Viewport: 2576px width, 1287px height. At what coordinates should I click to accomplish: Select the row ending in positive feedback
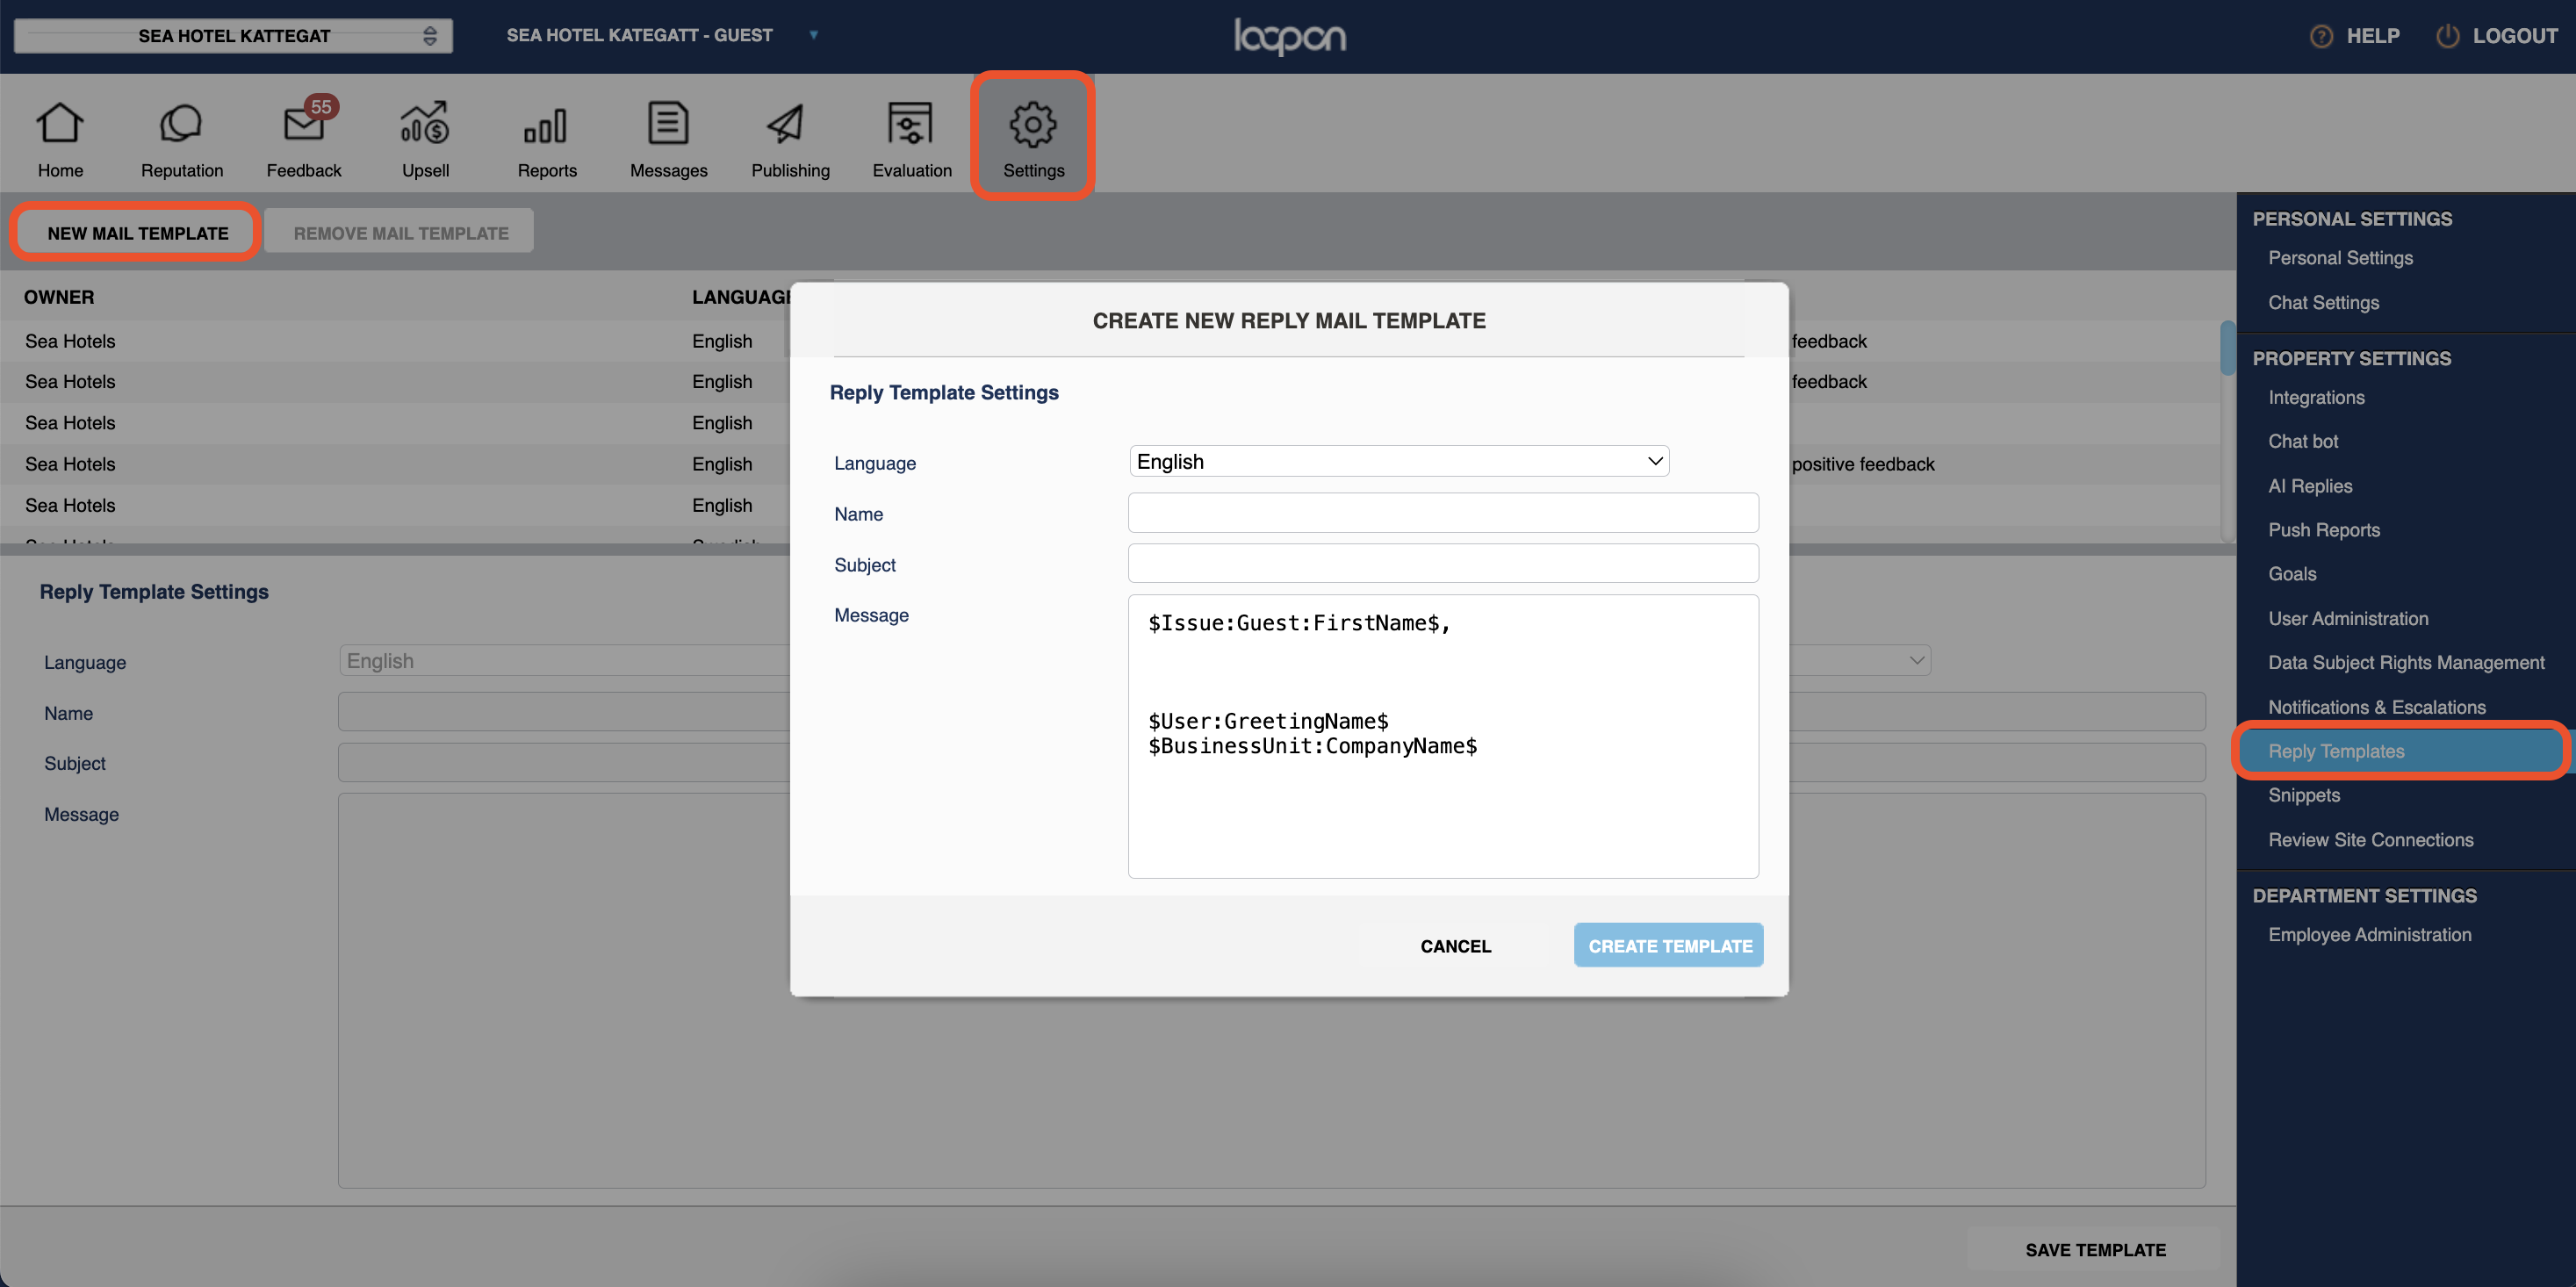click(1110, 464)
